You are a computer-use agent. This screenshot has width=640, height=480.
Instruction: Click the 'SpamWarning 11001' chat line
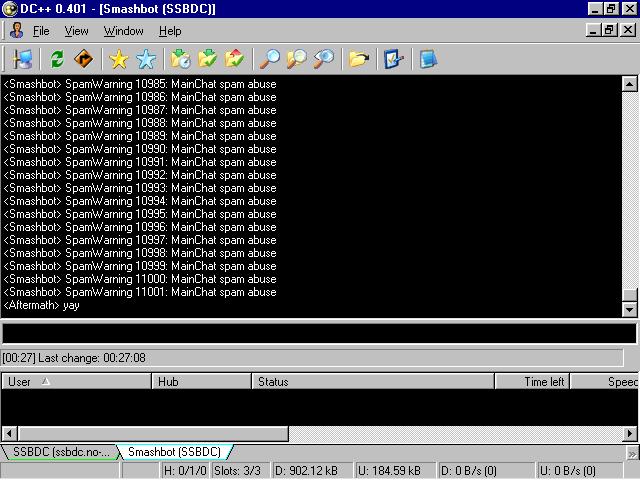click(x=140, y=292)
